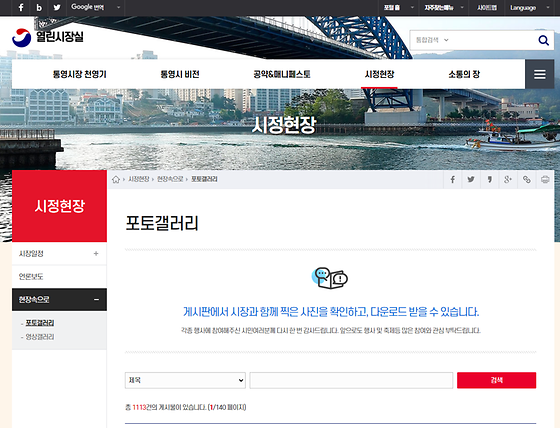Click the gallery search text field
Screen dimensions: 560x428
pos(351,380)
